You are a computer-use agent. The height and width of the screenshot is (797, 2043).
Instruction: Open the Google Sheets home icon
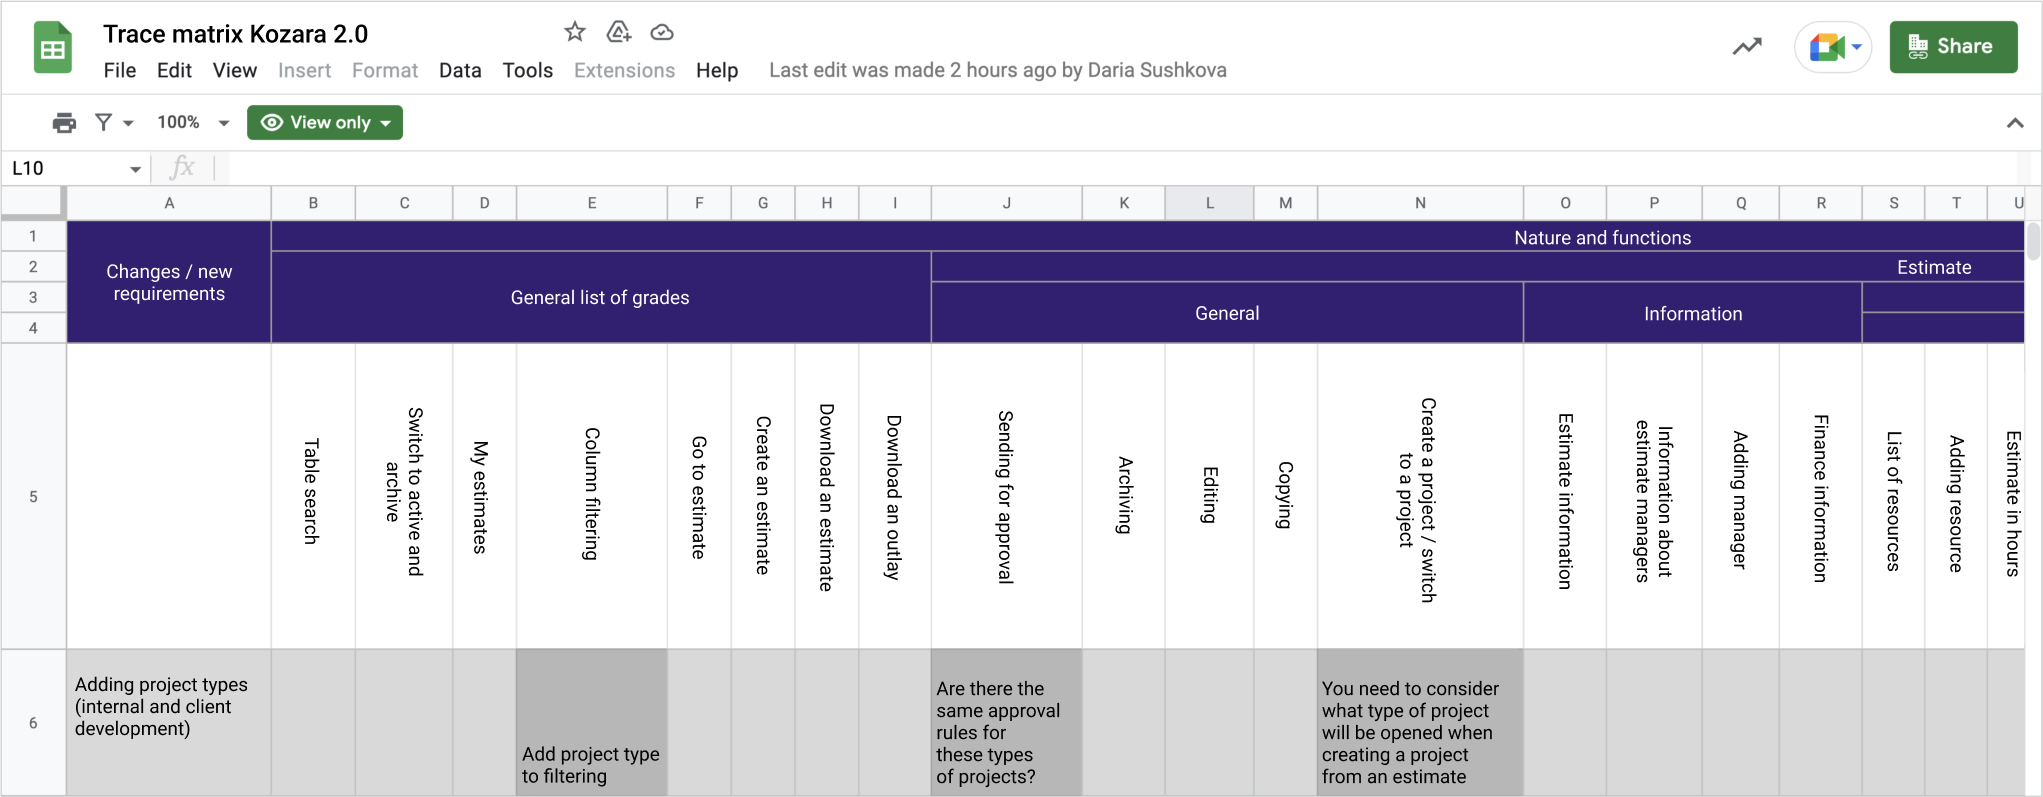(53, 48)
